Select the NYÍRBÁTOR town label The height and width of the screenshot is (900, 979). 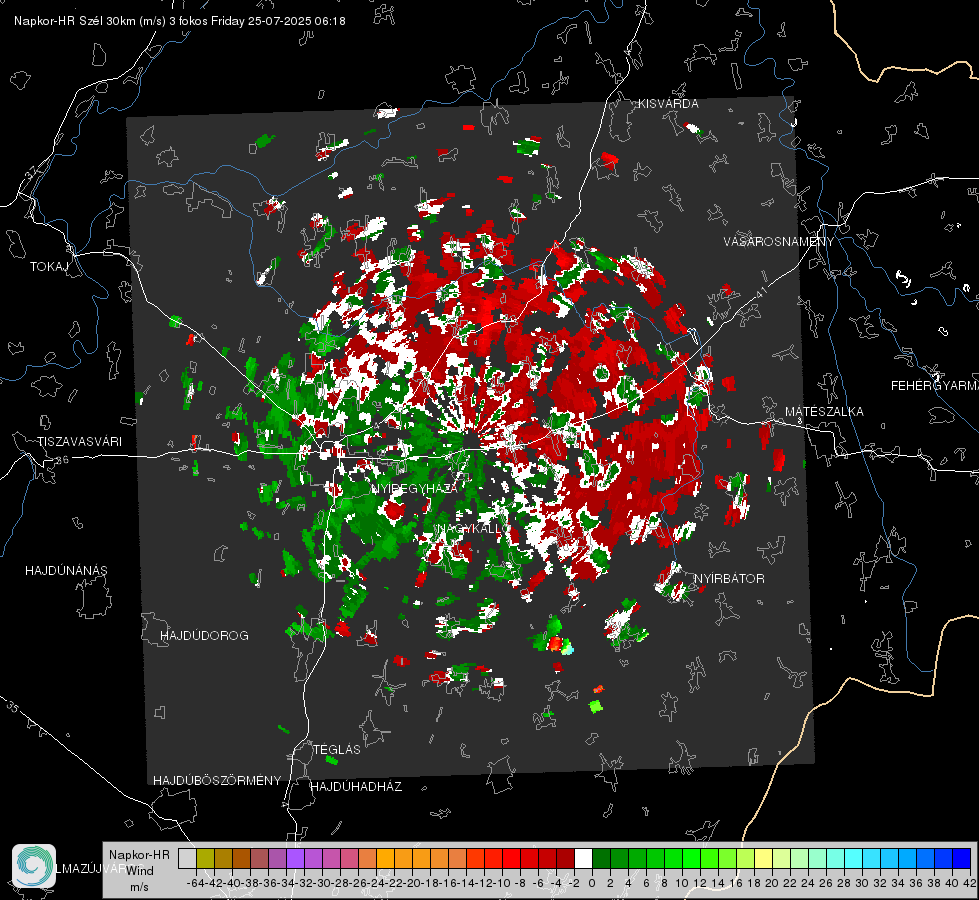point(729,579)
